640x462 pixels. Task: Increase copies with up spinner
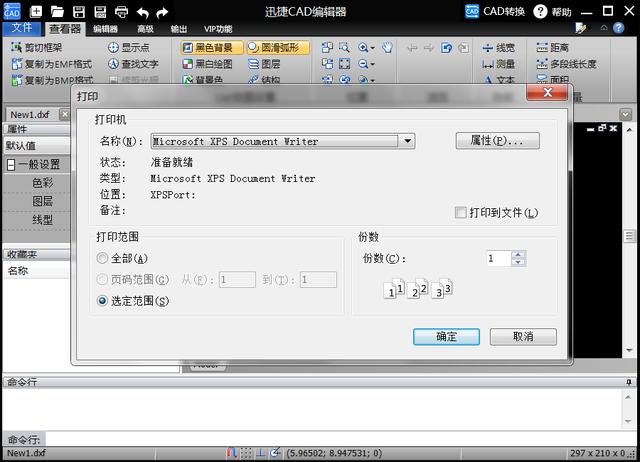[x=518, y=254]
